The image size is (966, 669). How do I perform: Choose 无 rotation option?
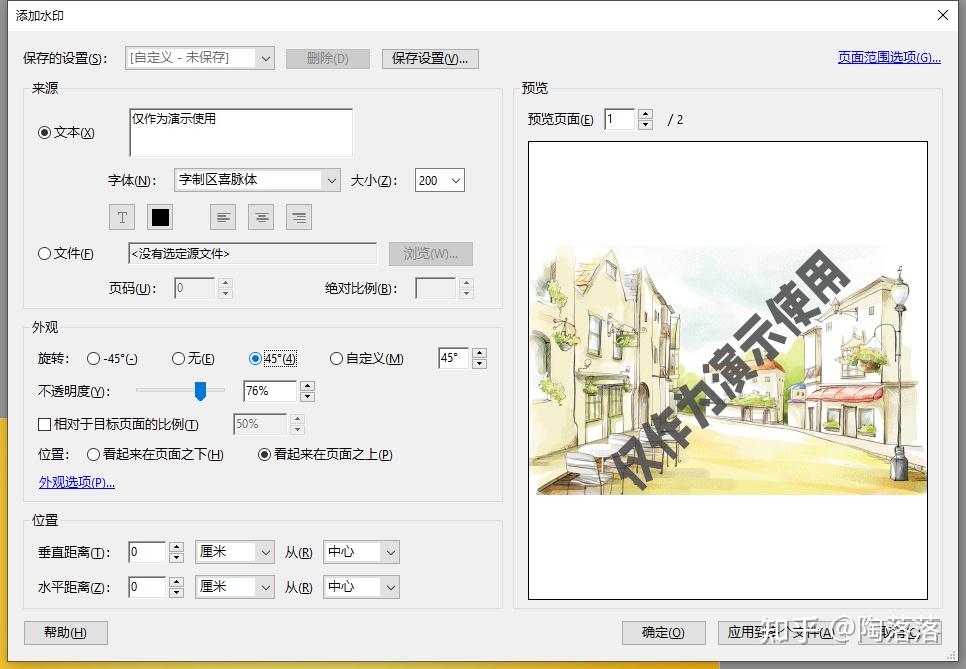tap(178, 358)
